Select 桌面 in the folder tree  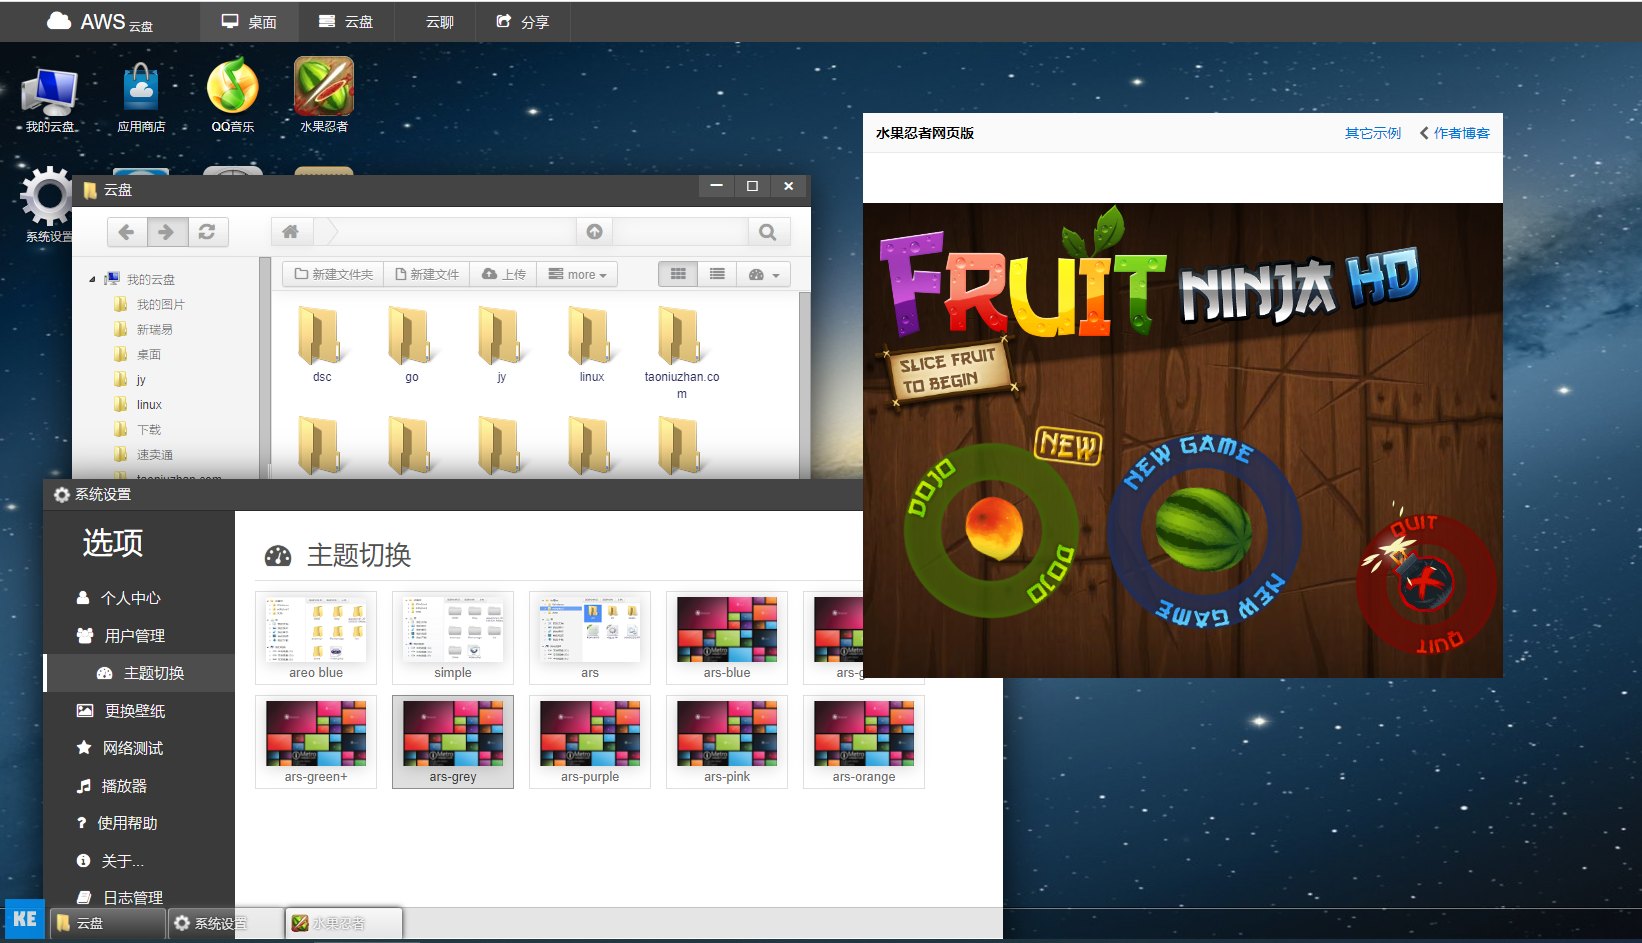(148, 355)
